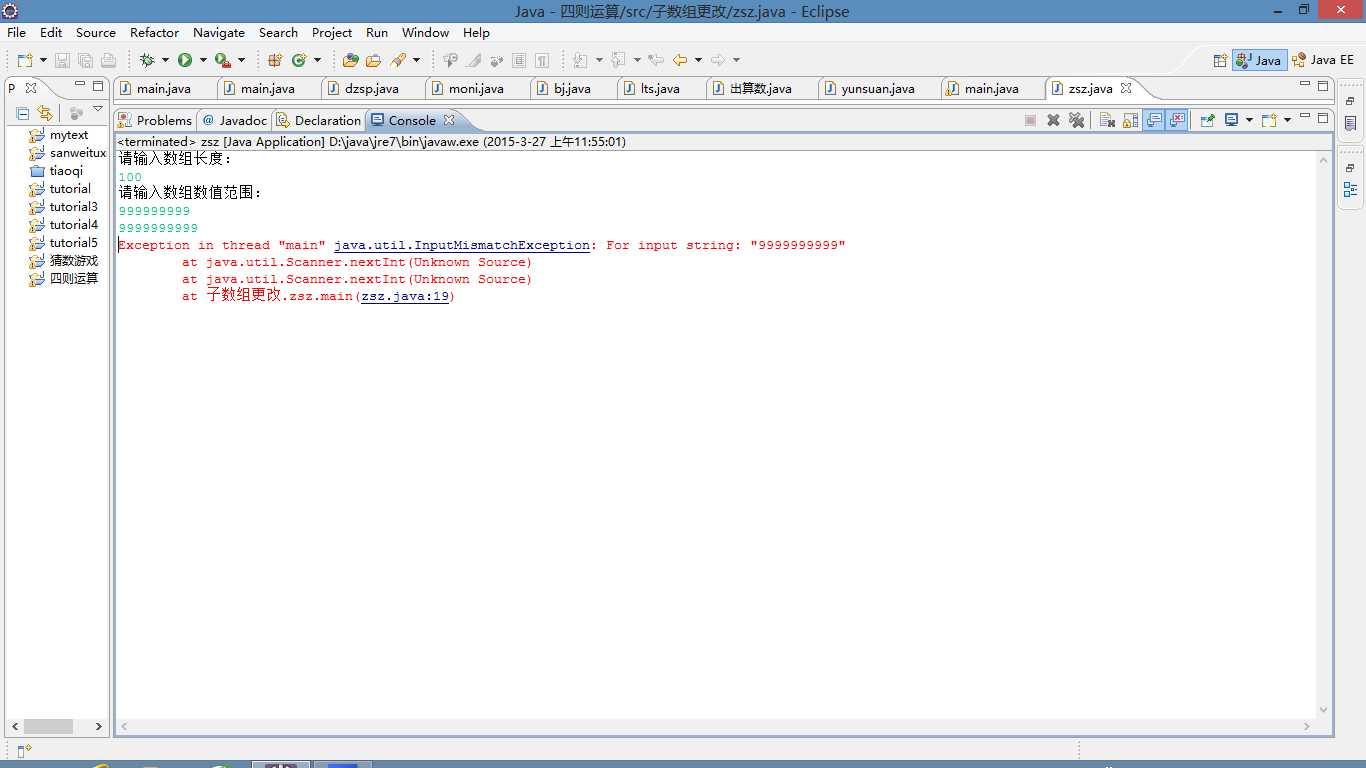
Task: Open the yunsuan.java editor tab
Action: tap(878, 88)
